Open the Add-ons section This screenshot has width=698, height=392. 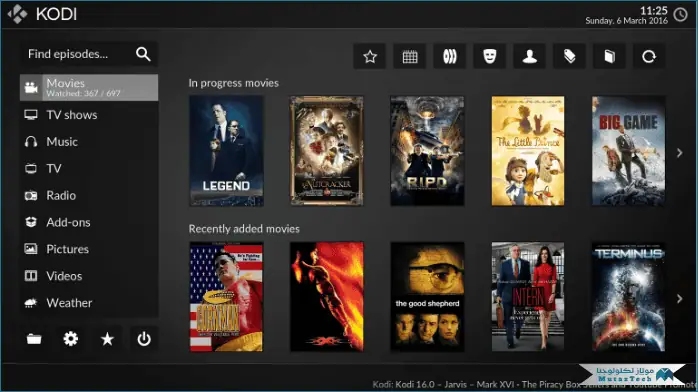tap(89, 222)
